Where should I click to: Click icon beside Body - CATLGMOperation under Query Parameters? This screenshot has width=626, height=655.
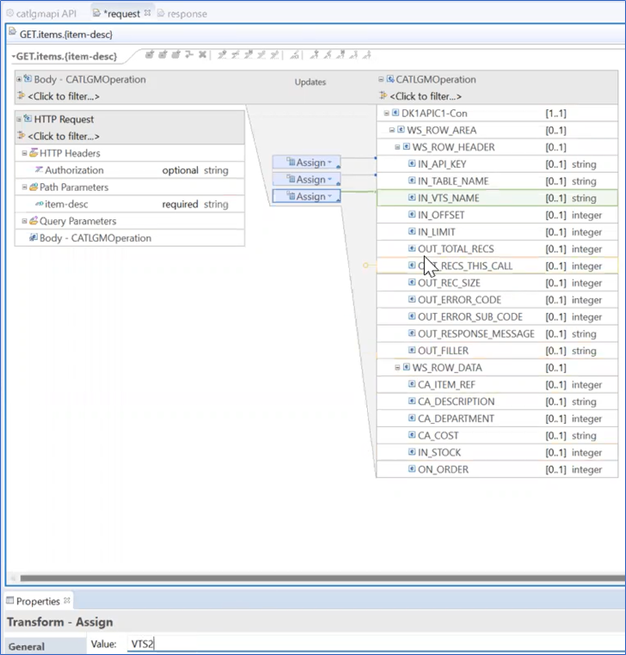pos(33,238)
